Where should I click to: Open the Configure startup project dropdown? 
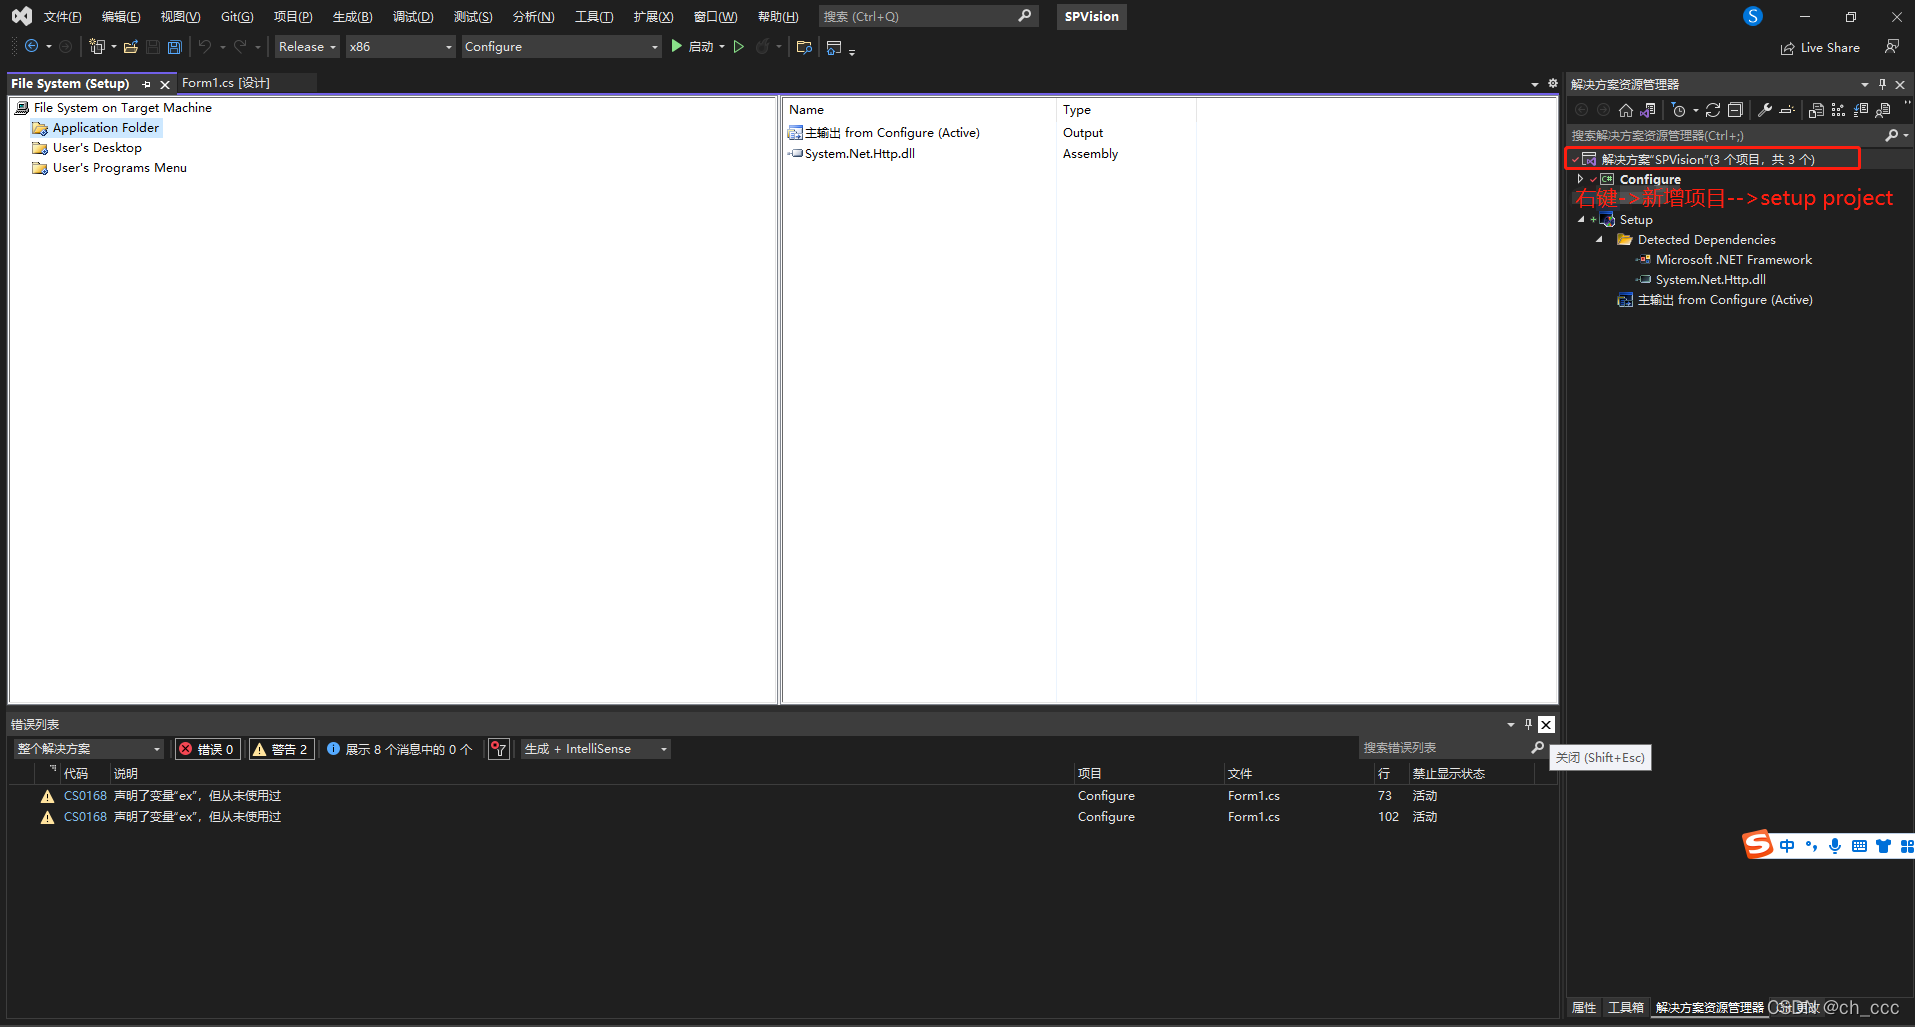[561, 47]
